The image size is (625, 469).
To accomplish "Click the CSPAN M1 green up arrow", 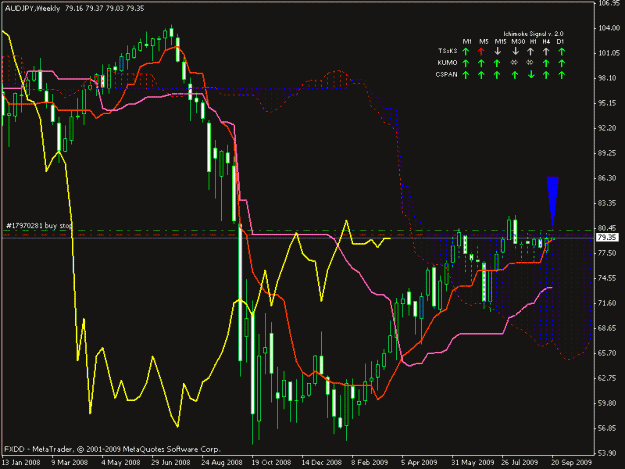I will point(465,75).
